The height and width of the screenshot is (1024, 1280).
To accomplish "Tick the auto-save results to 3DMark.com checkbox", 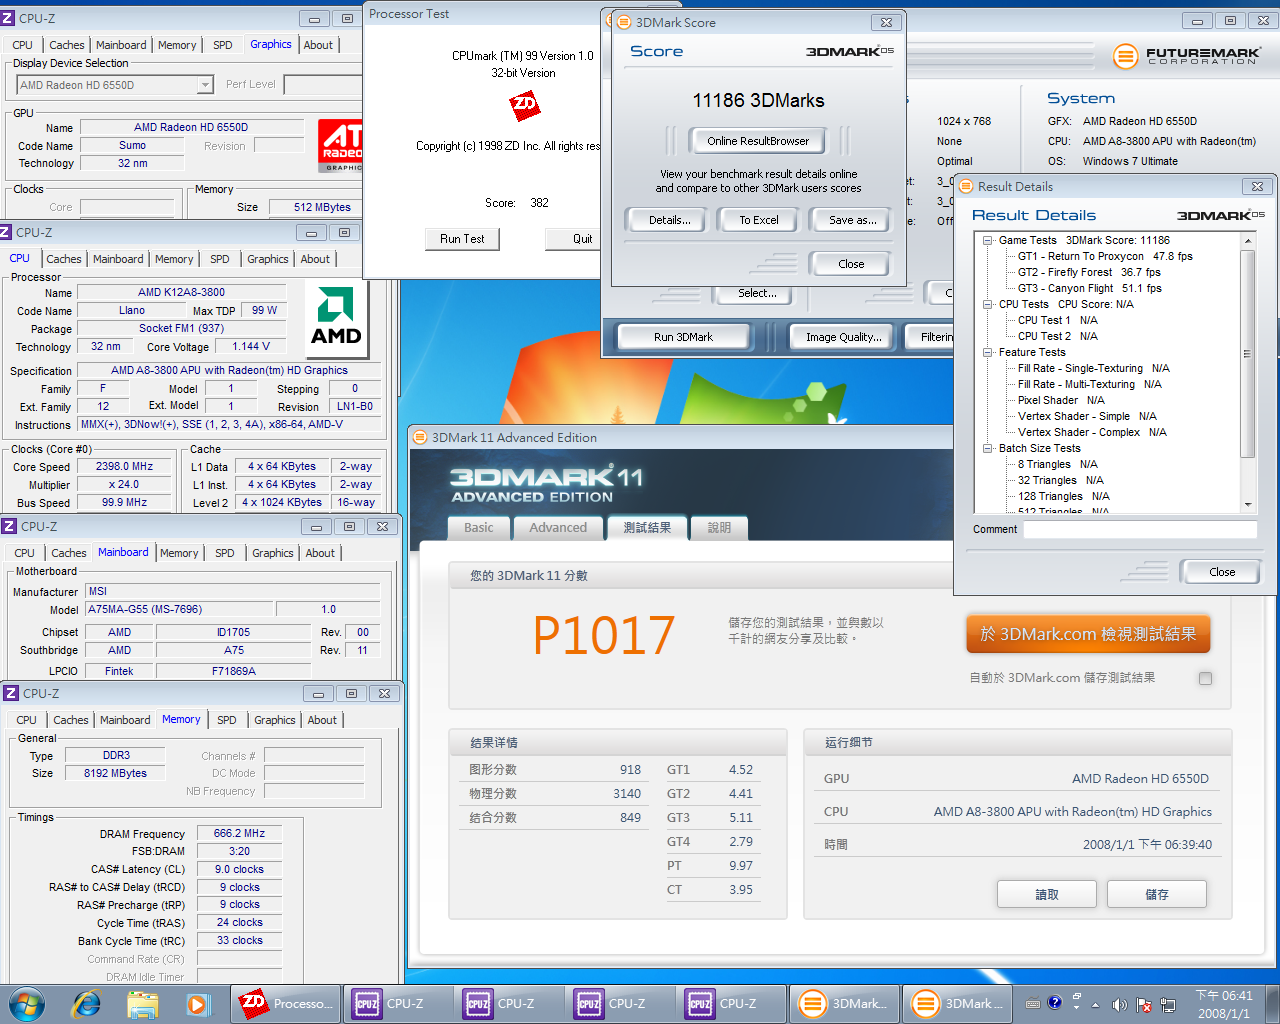I will 1205,678.
